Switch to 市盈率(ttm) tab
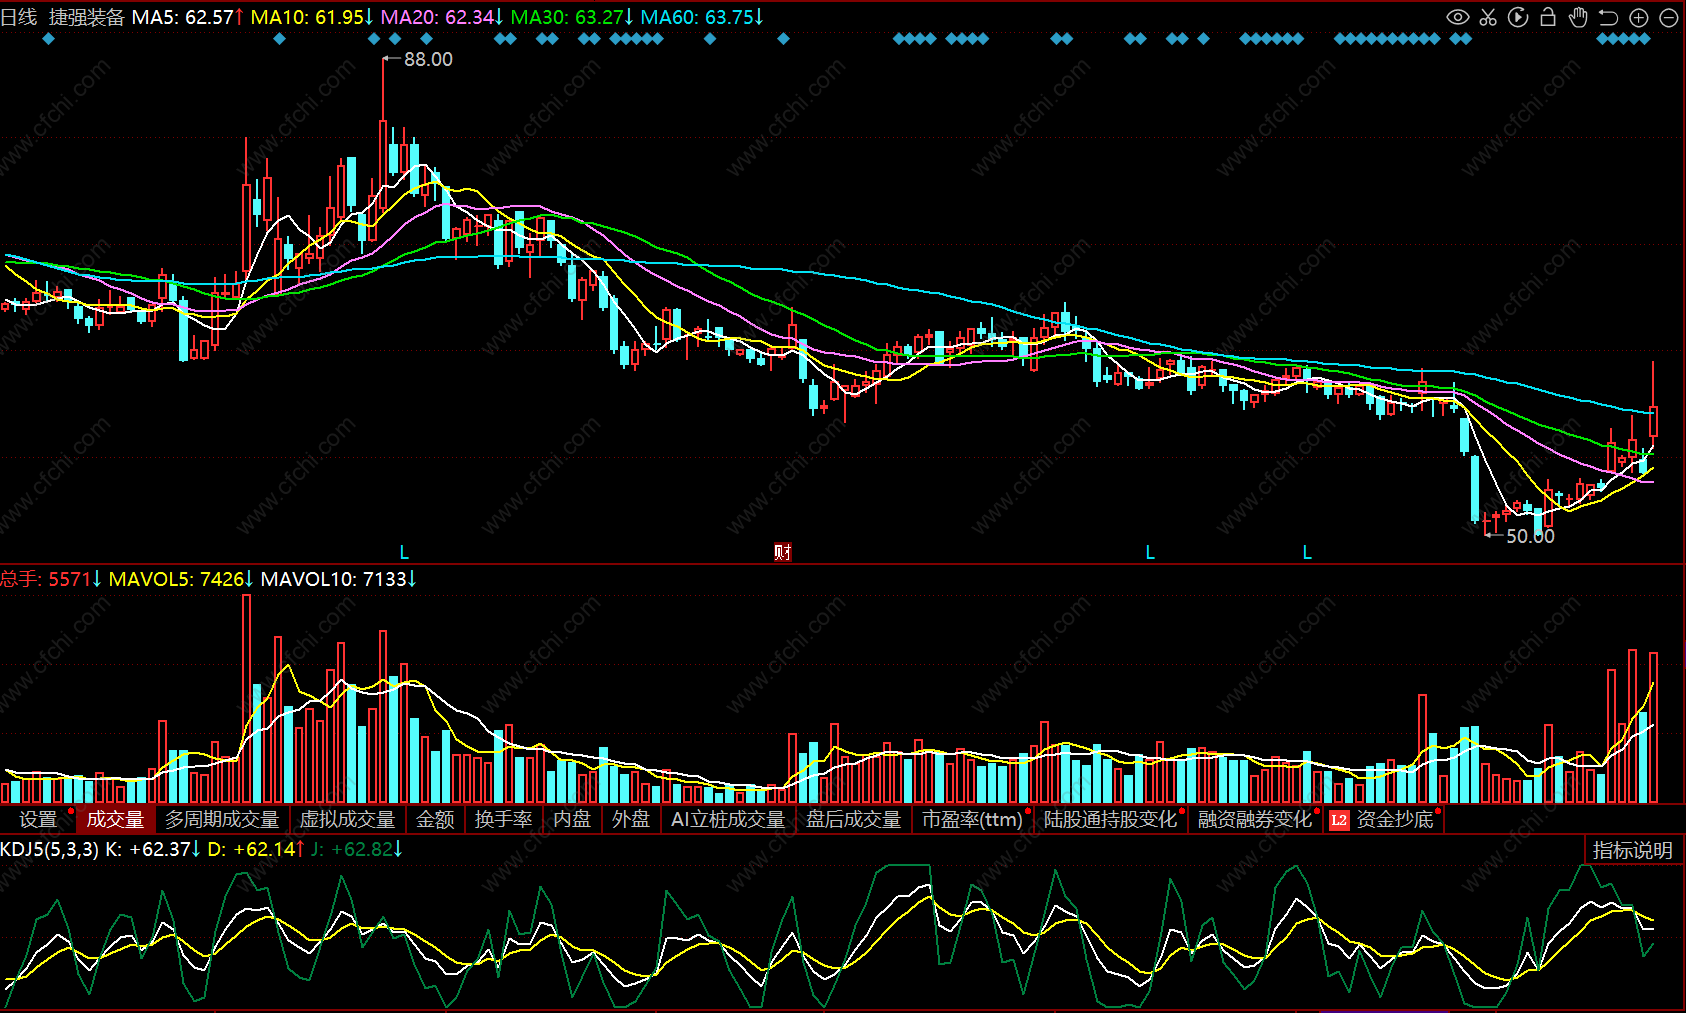This screenshot has height=1013, width=1686. click(972, 820)
